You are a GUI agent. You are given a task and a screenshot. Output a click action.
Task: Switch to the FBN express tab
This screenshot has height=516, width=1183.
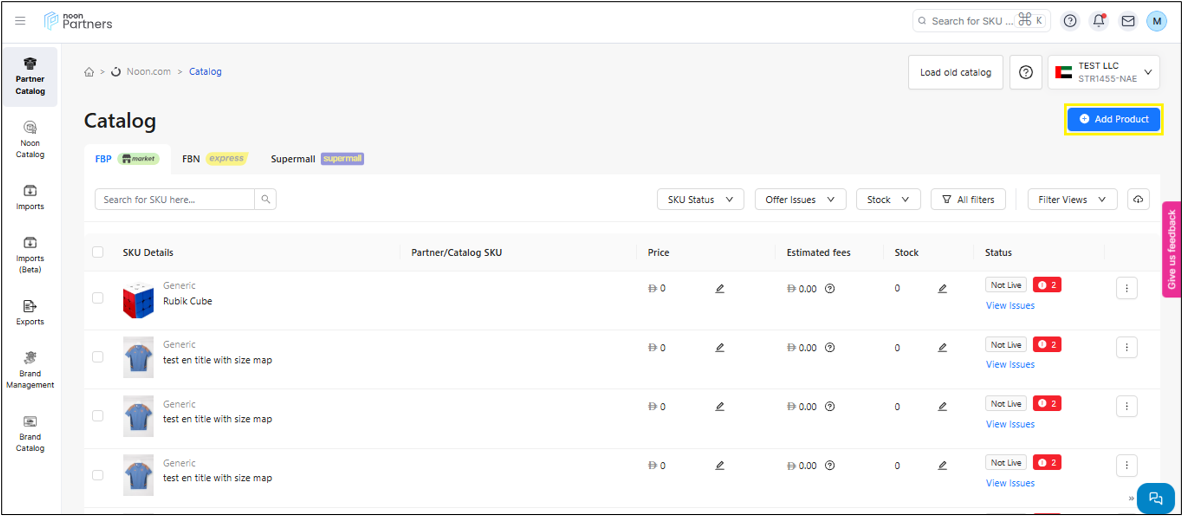coord(213,159)
